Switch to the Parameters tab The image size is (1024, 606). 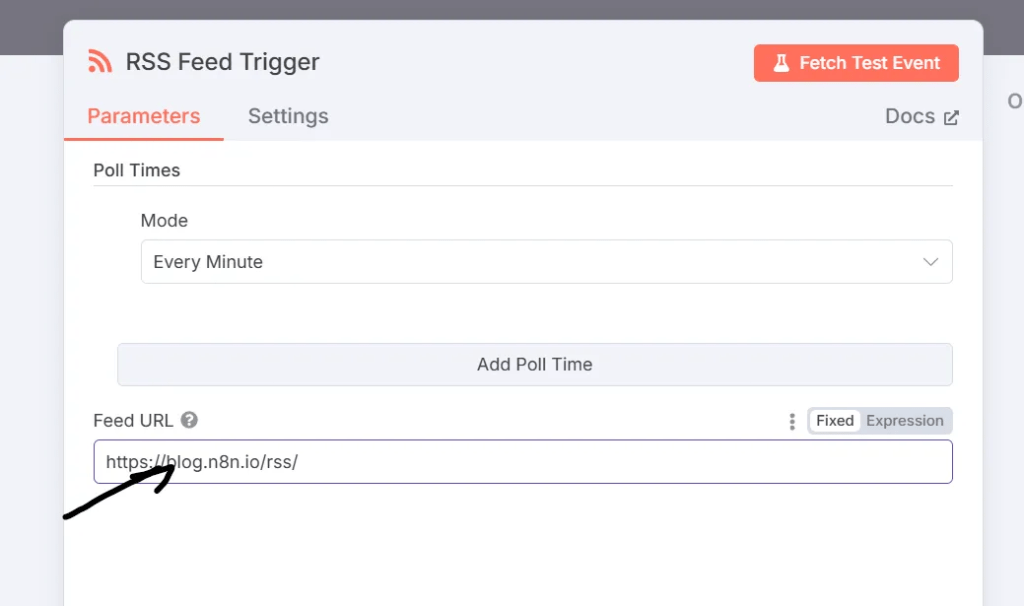144,116
